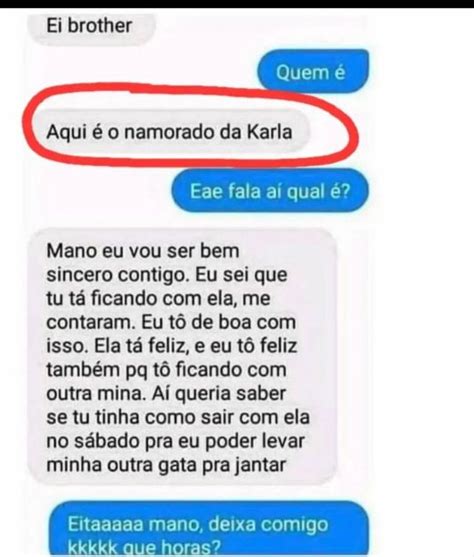Click the line 'no sábado pra eu poder levar'

[x=176, y=441]
